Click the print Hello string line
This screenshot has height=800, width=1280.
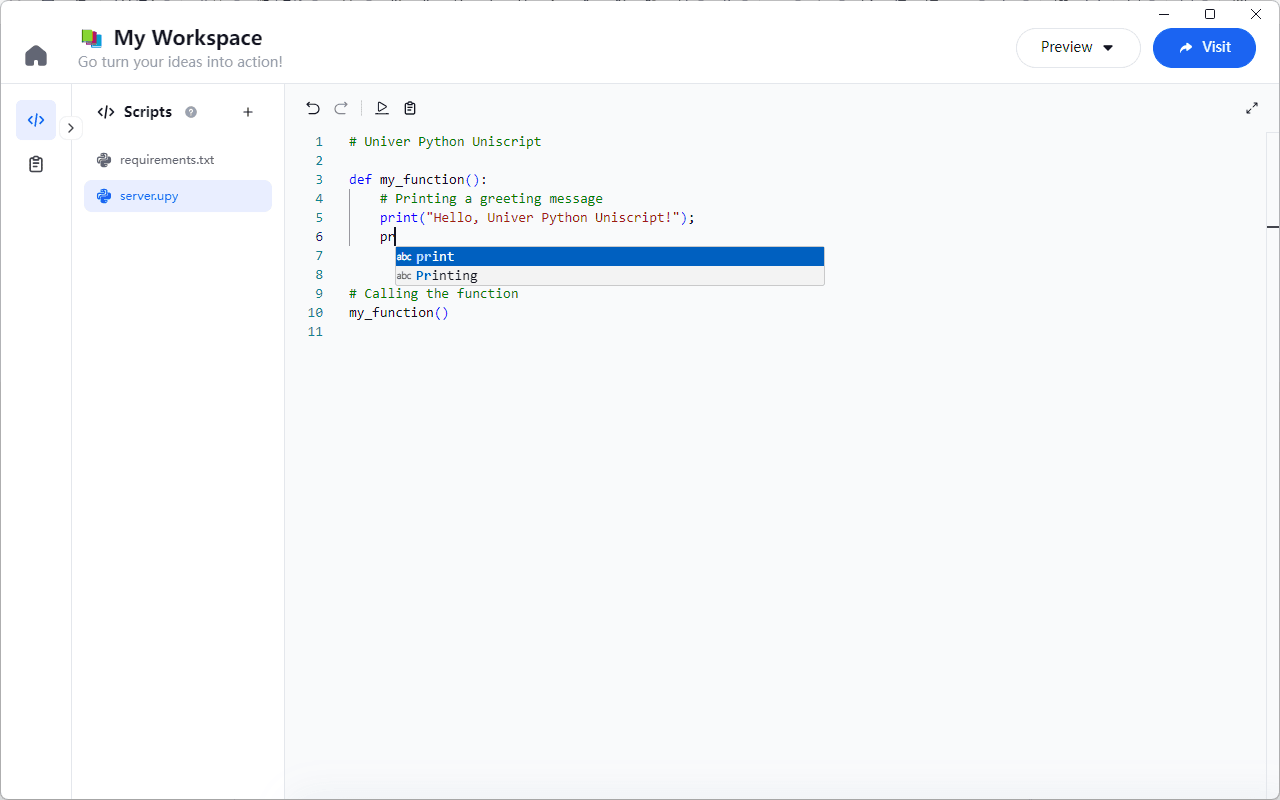coord(537,218)
